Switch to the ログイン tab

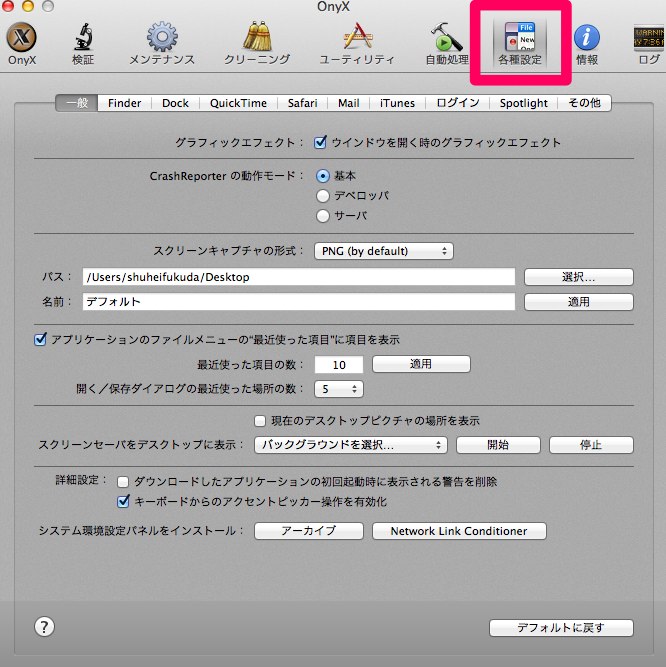coord(458,103)
